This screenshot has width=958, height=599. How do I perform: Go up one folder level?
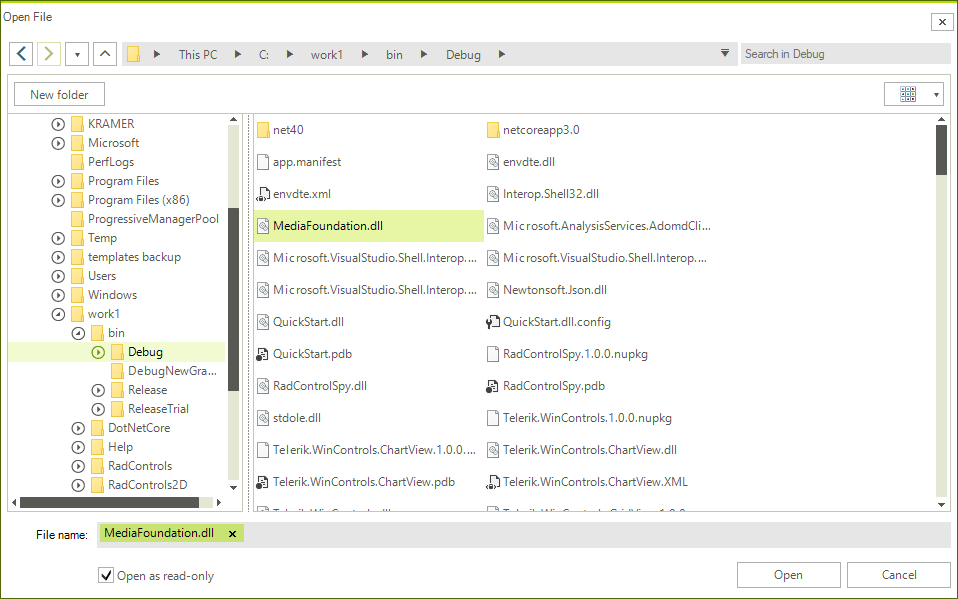(105, 53)
